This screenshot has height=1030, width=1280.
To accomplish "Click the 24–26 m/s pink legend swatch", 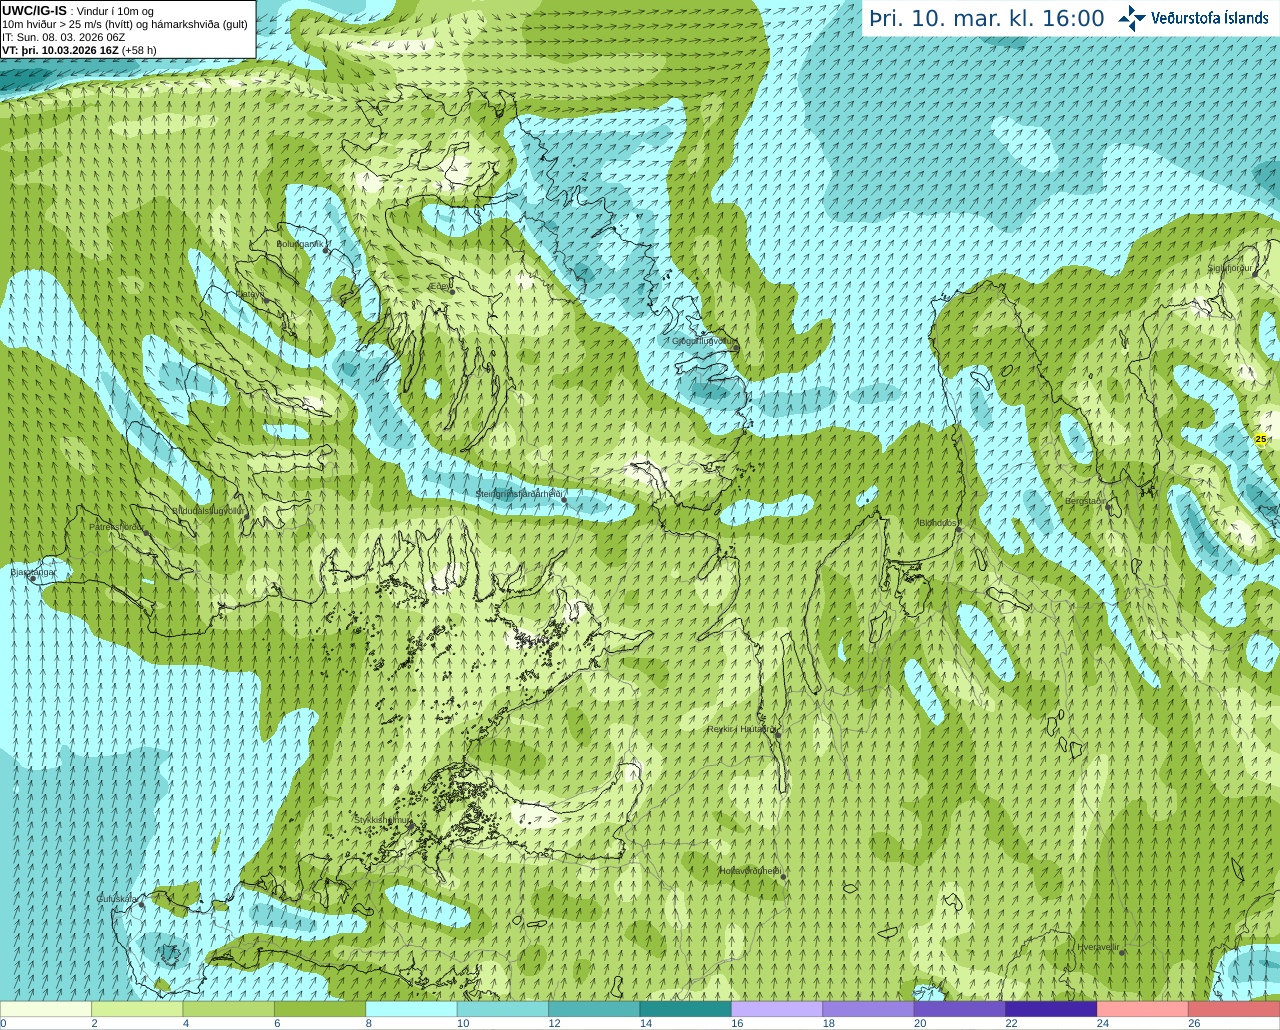I will coord(1143,1009).
